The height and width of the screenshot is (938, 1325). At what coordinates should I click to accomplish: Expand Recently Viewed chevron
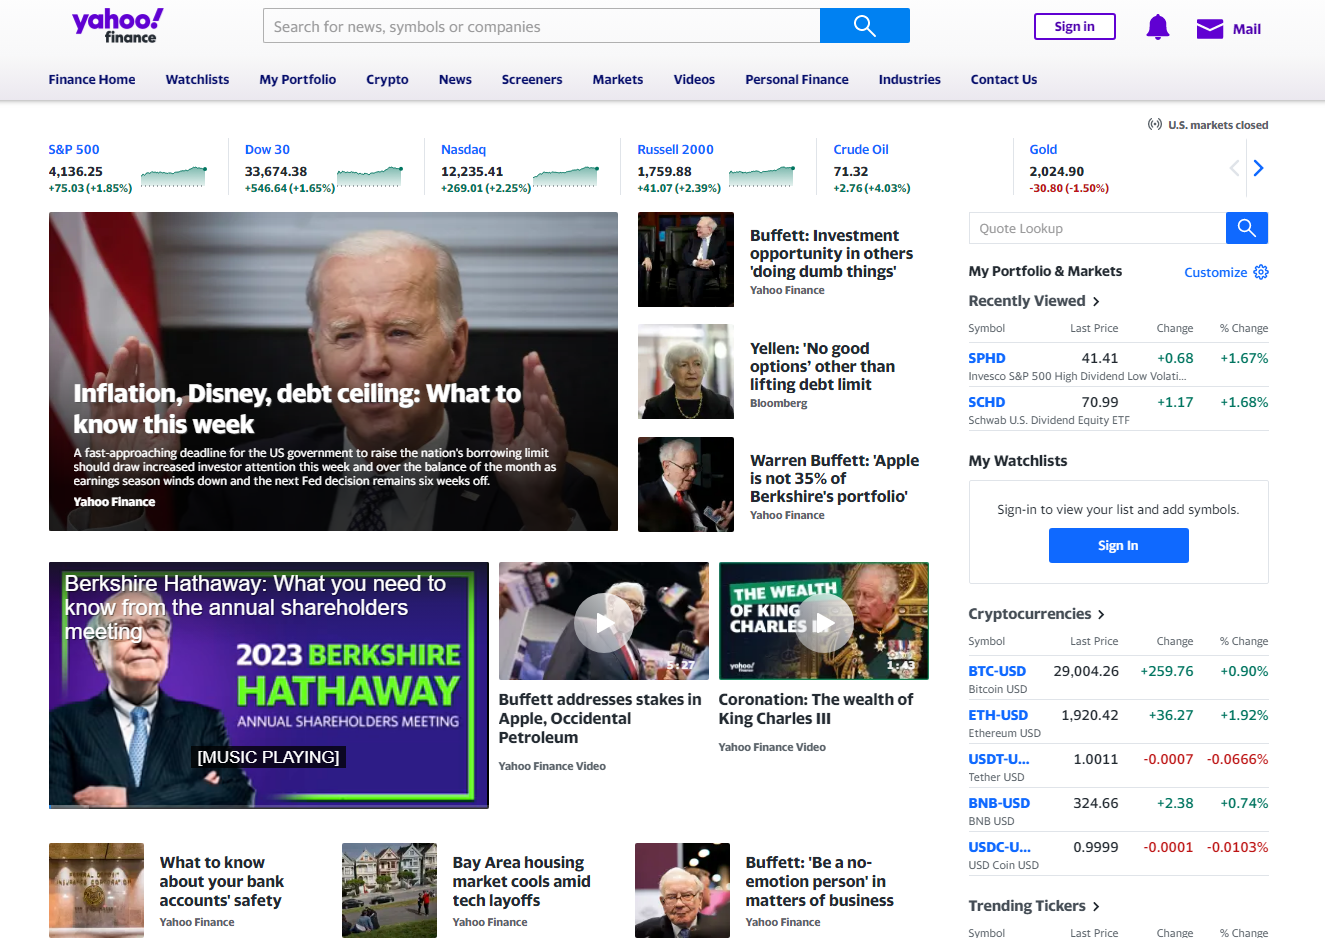[1096, 301]
